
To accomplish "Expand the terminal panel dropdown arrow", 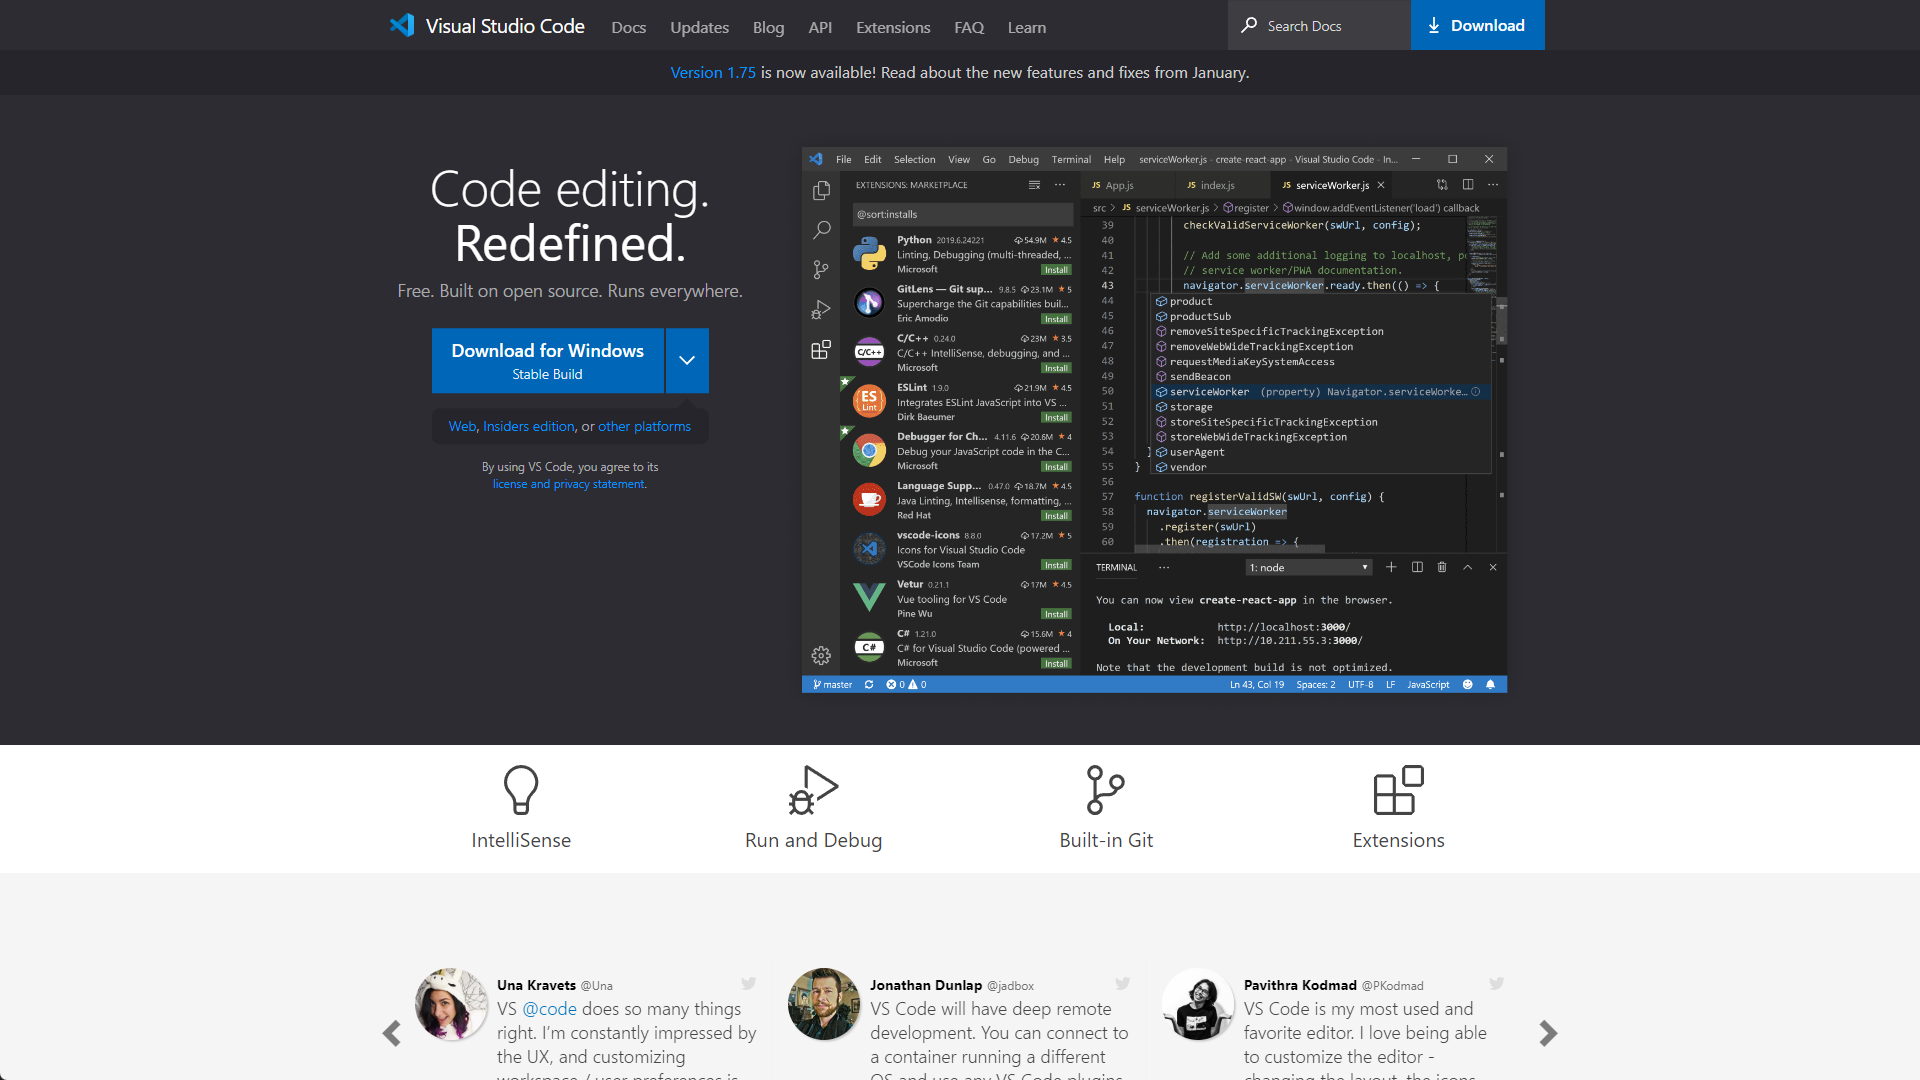I will [x=1365, y=567].
